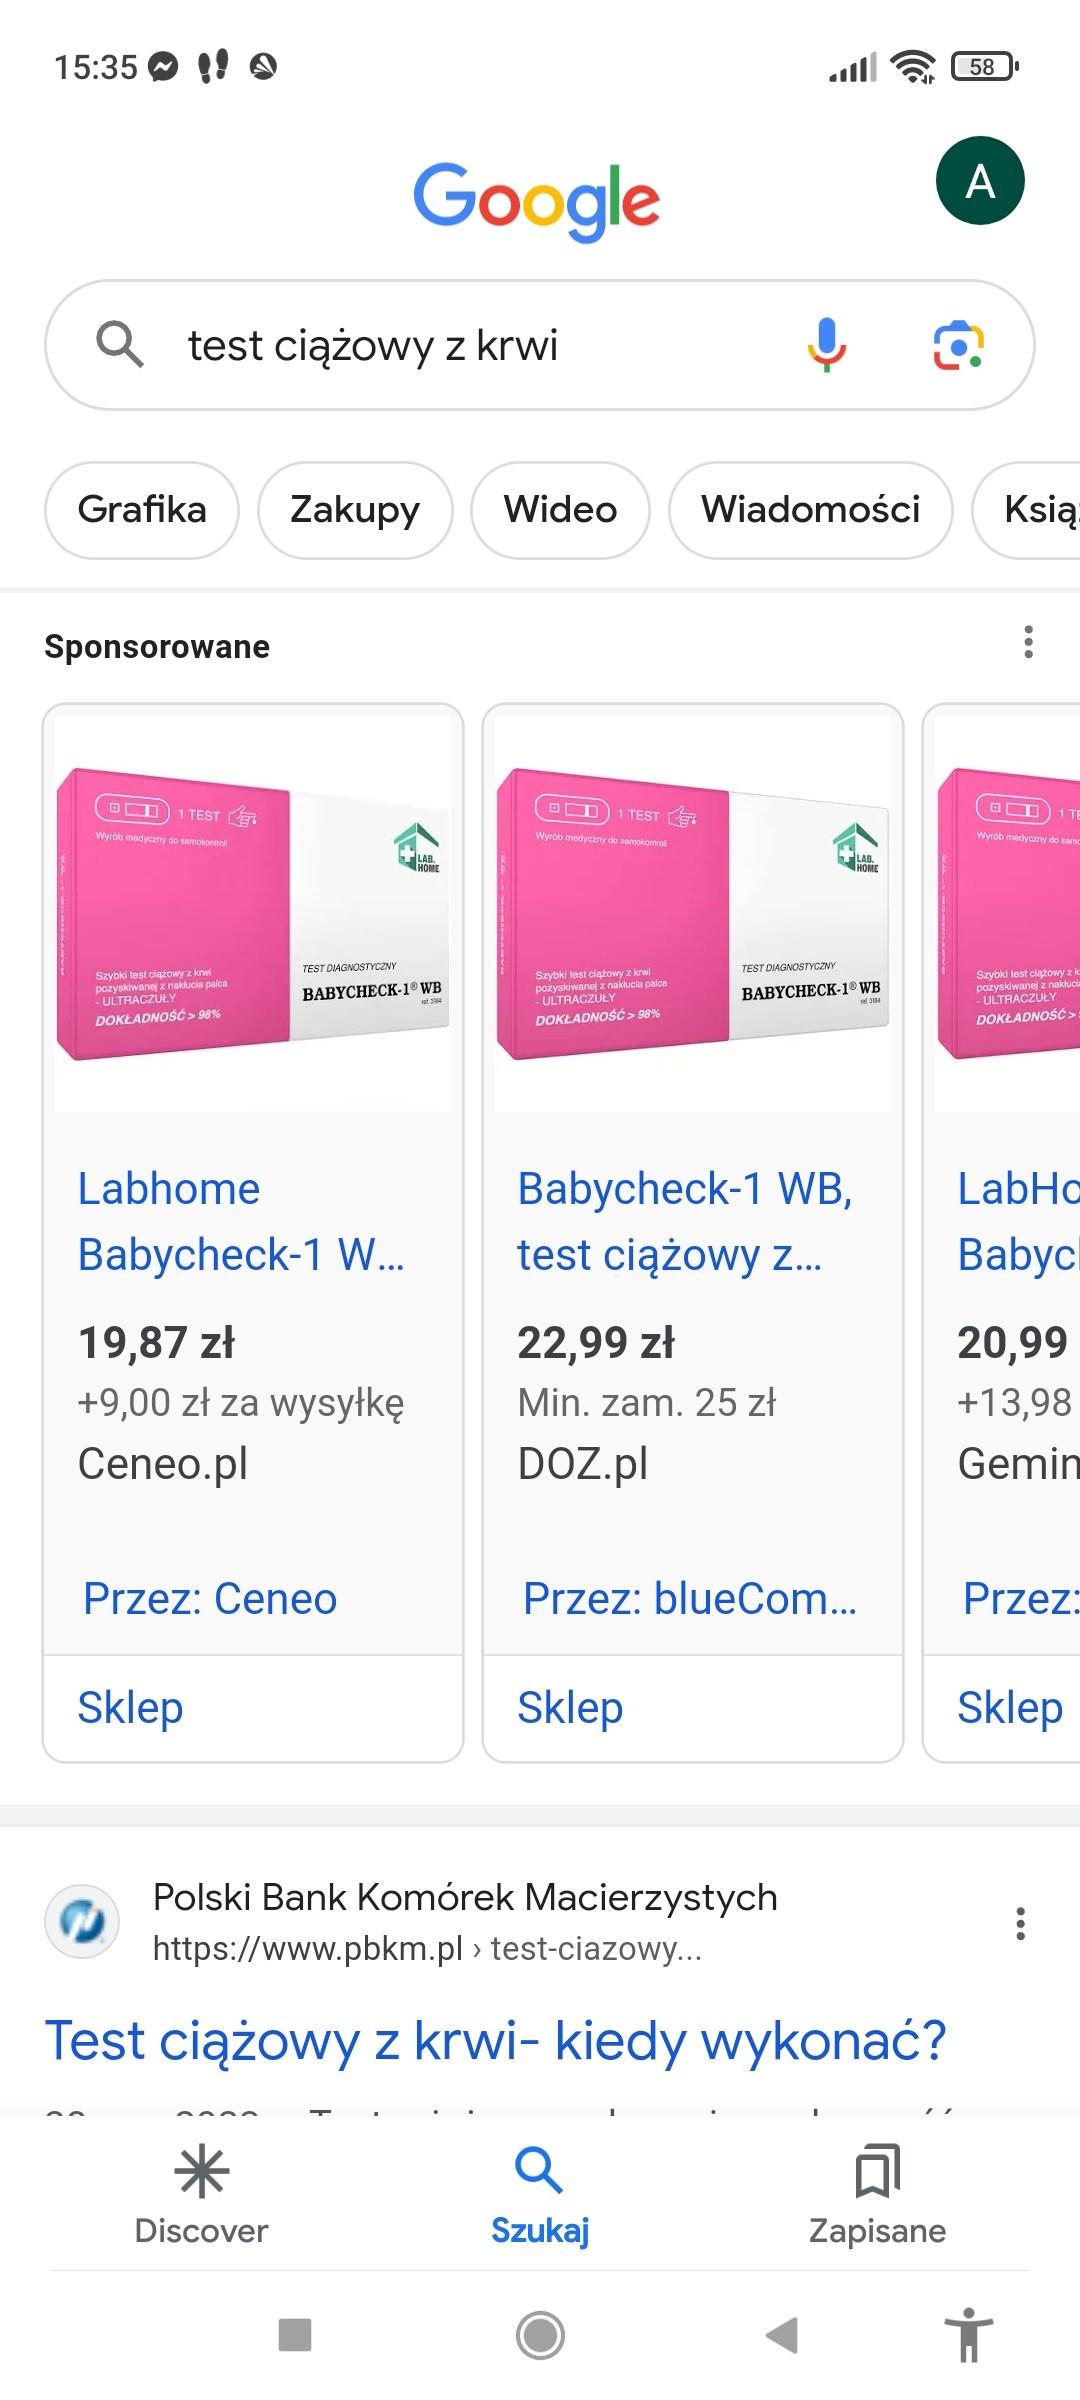Image resolution: width=1080 pixels, height=2400 pixels.
Task: Select the Wiadomości filter chip
Action: [810, 510]
